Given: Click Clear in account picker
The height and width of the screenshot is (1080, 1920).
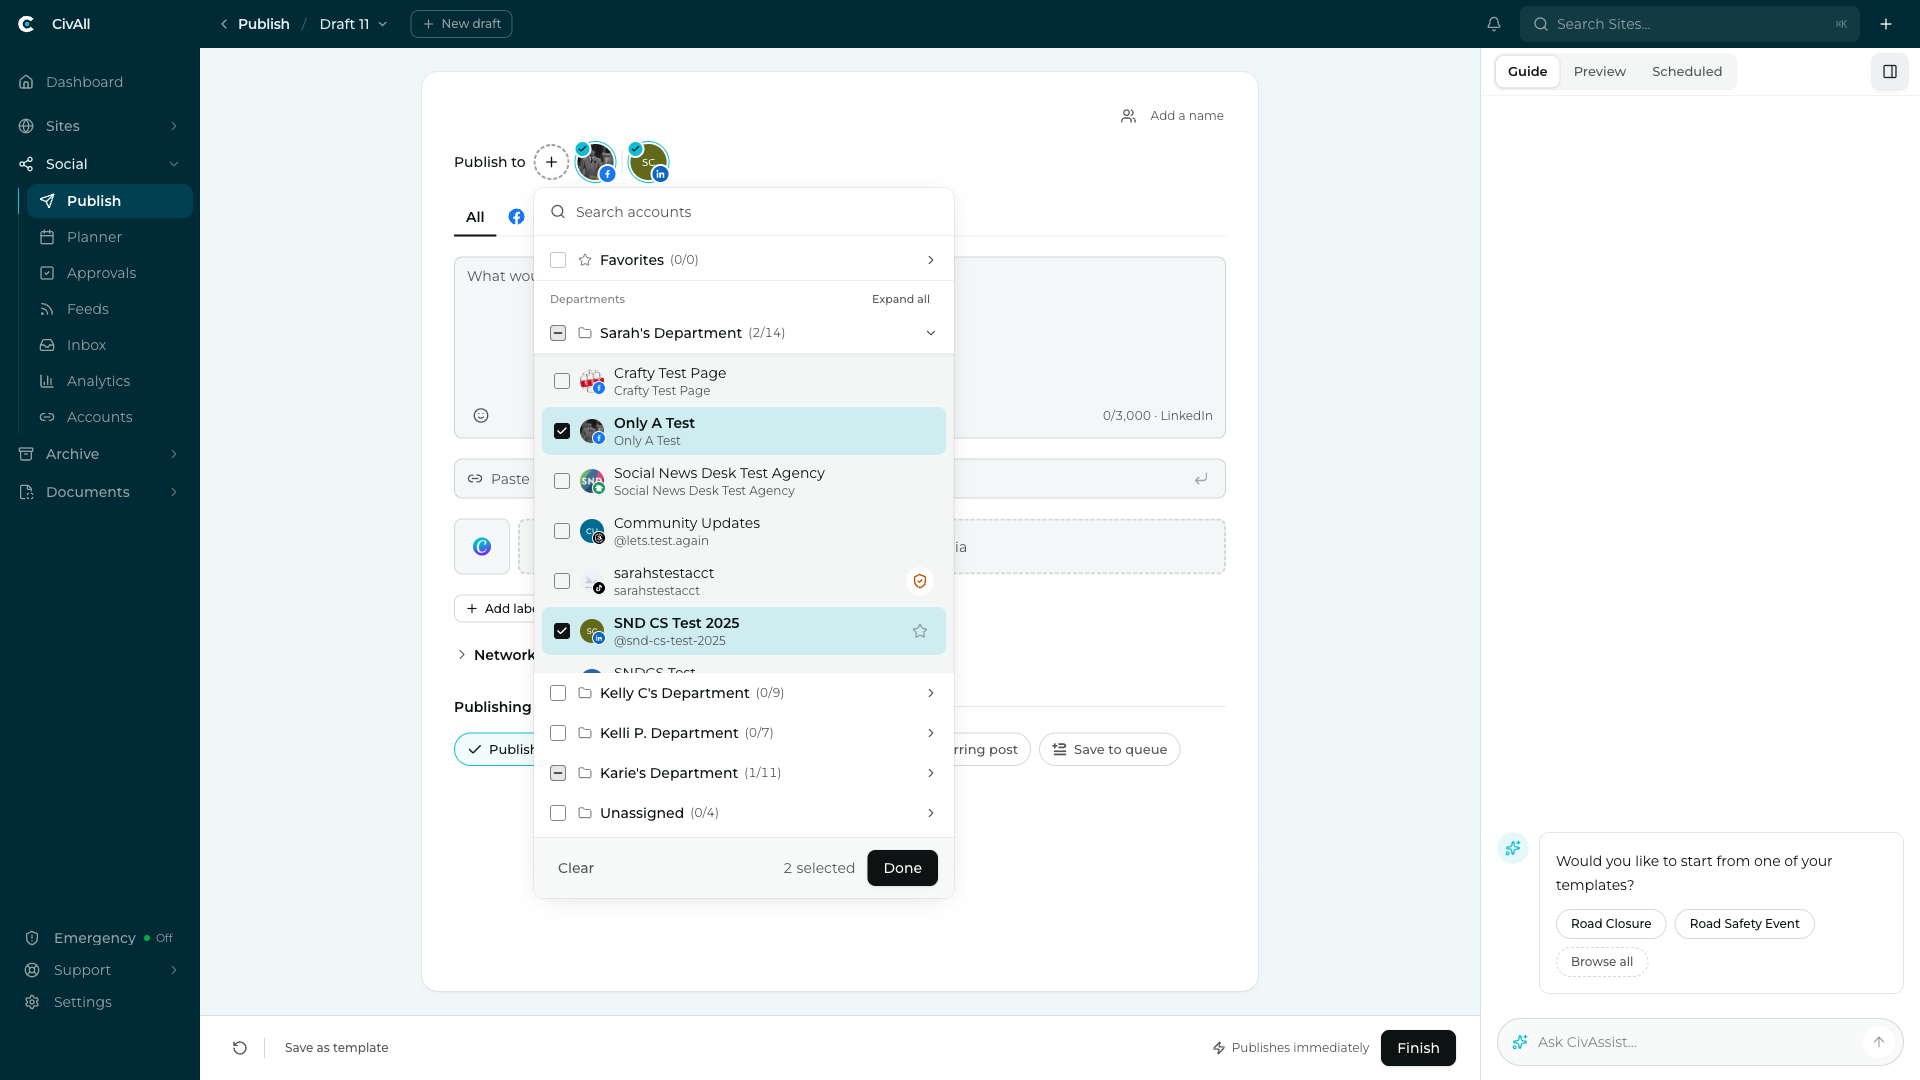Looking at the screenshot, I should click(576, 868).
